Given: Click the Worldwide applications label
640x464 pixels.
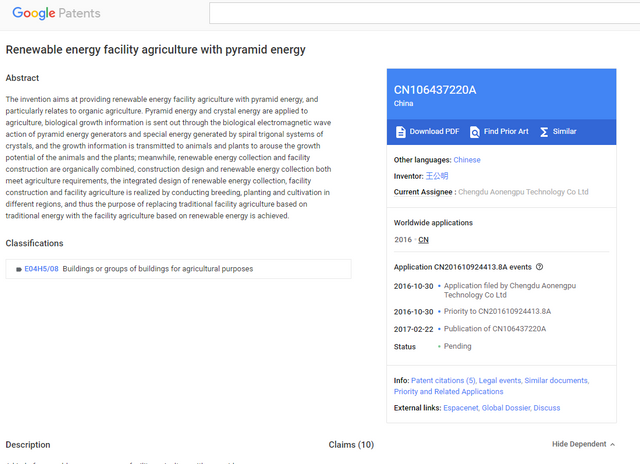Looking at the screenshot, I should (x=433, y=223).
